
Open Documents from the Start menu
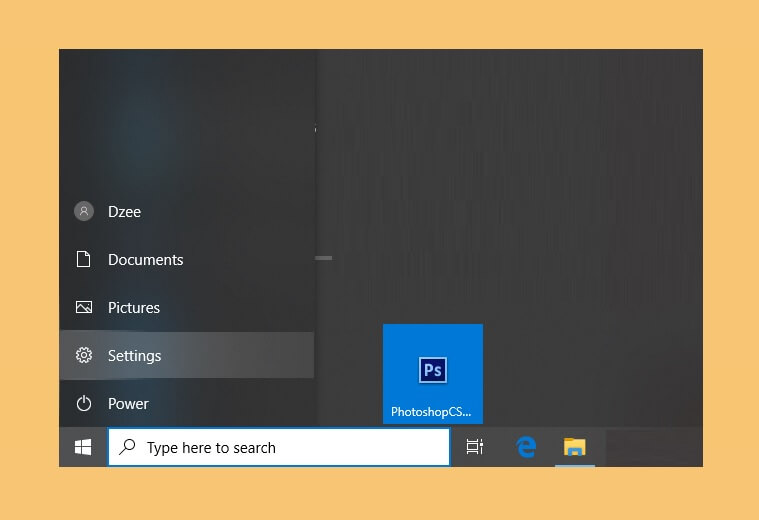pyautogui.click(x=187, y=260)
